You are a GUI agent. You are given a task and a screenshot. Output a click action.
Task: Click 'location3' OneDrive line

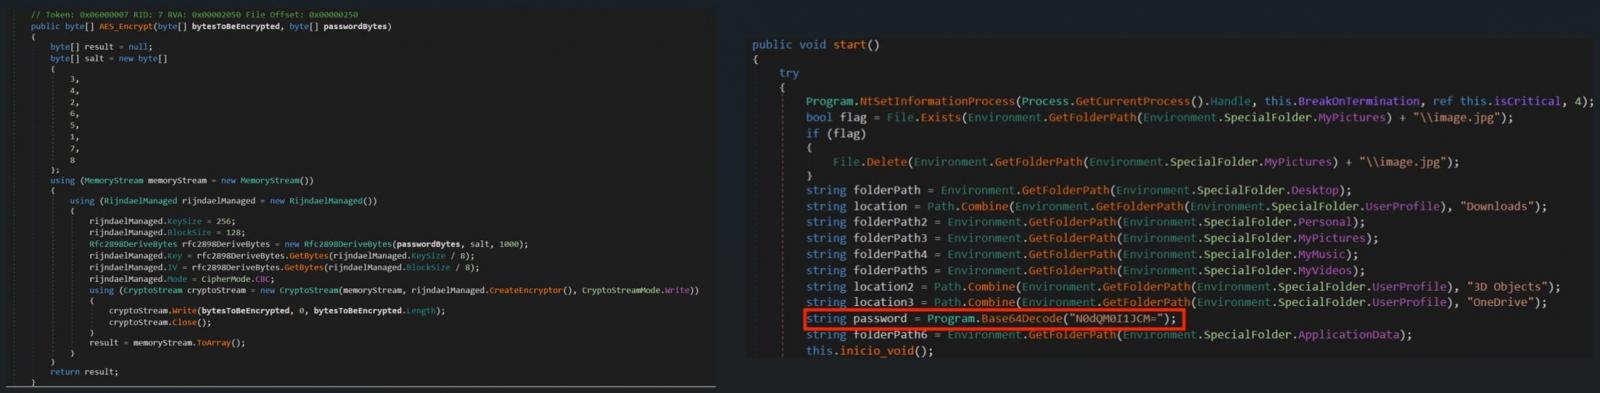coord(1176,301)
